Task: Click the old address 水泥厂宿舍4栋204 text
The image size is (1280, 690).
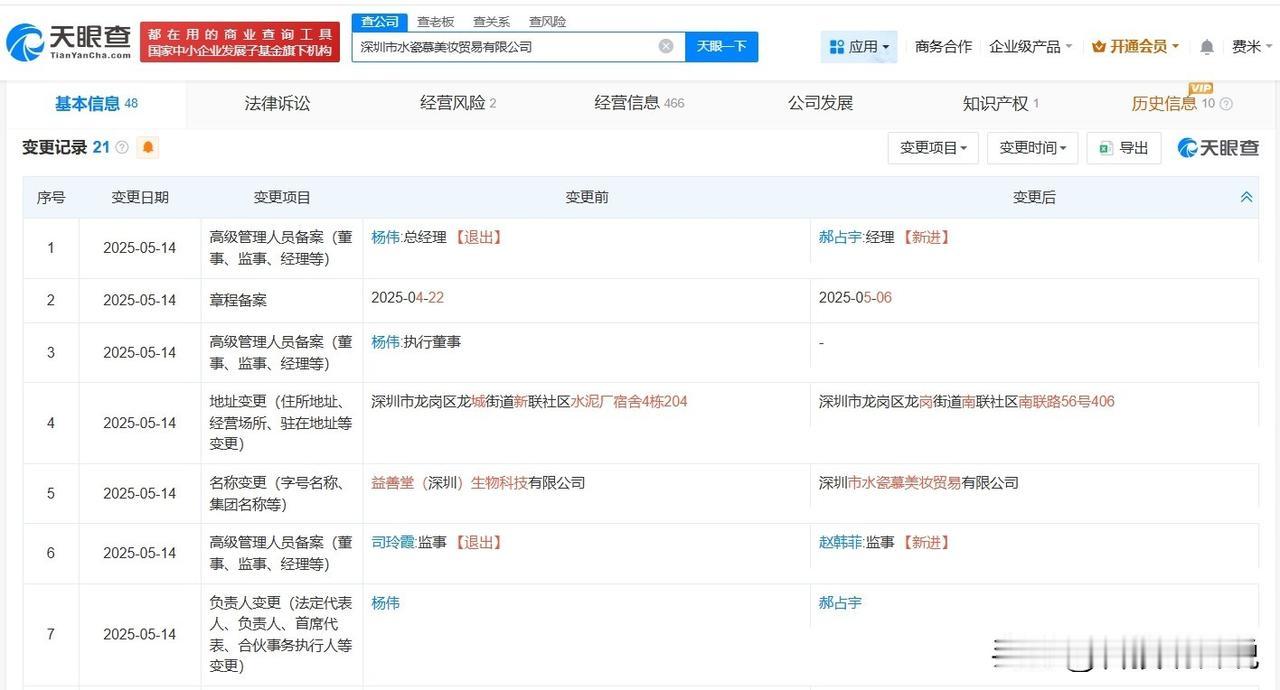Action: 629,402
